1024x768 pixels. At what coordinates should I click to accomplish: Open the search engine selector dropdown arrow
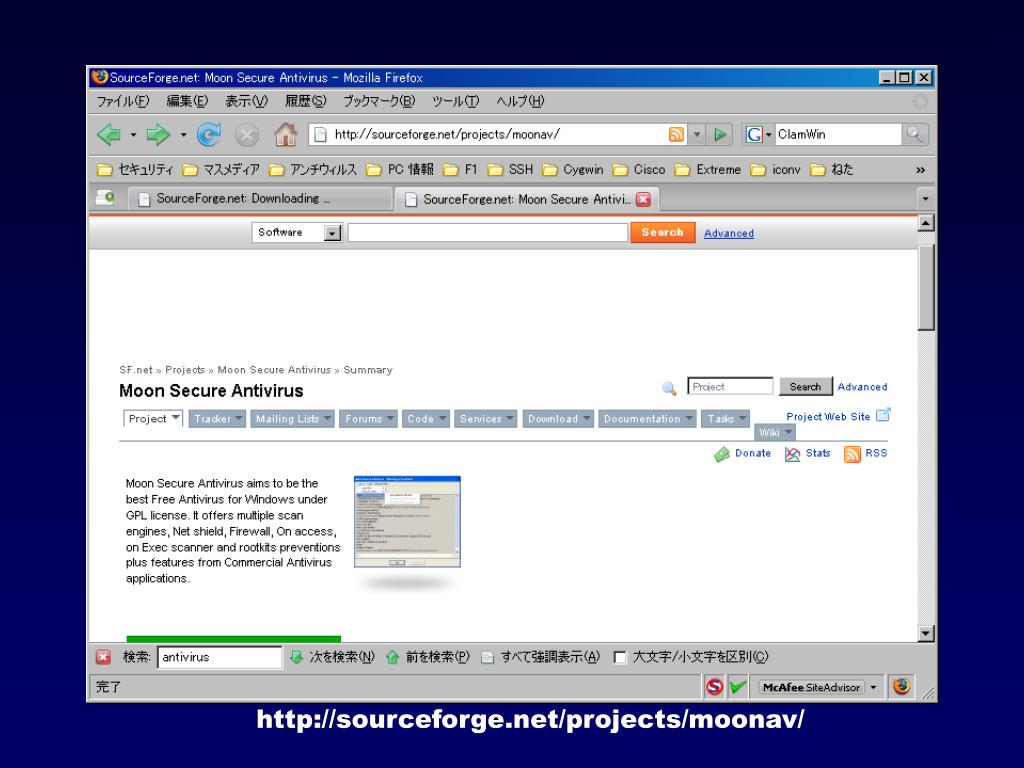(x=769, y=135)
